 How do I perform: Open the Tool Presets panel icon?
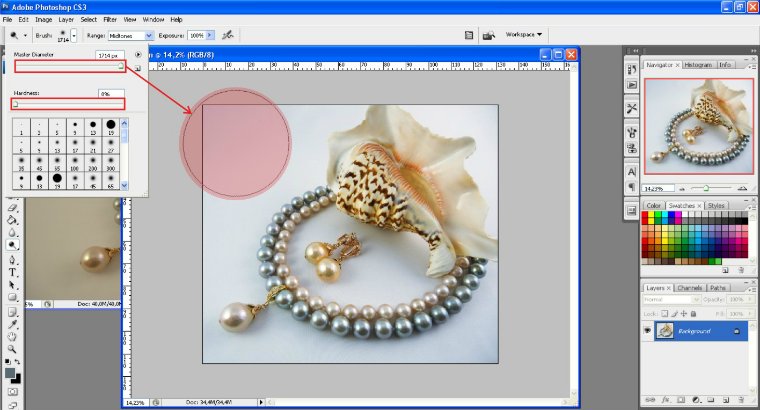pos(632,109)
